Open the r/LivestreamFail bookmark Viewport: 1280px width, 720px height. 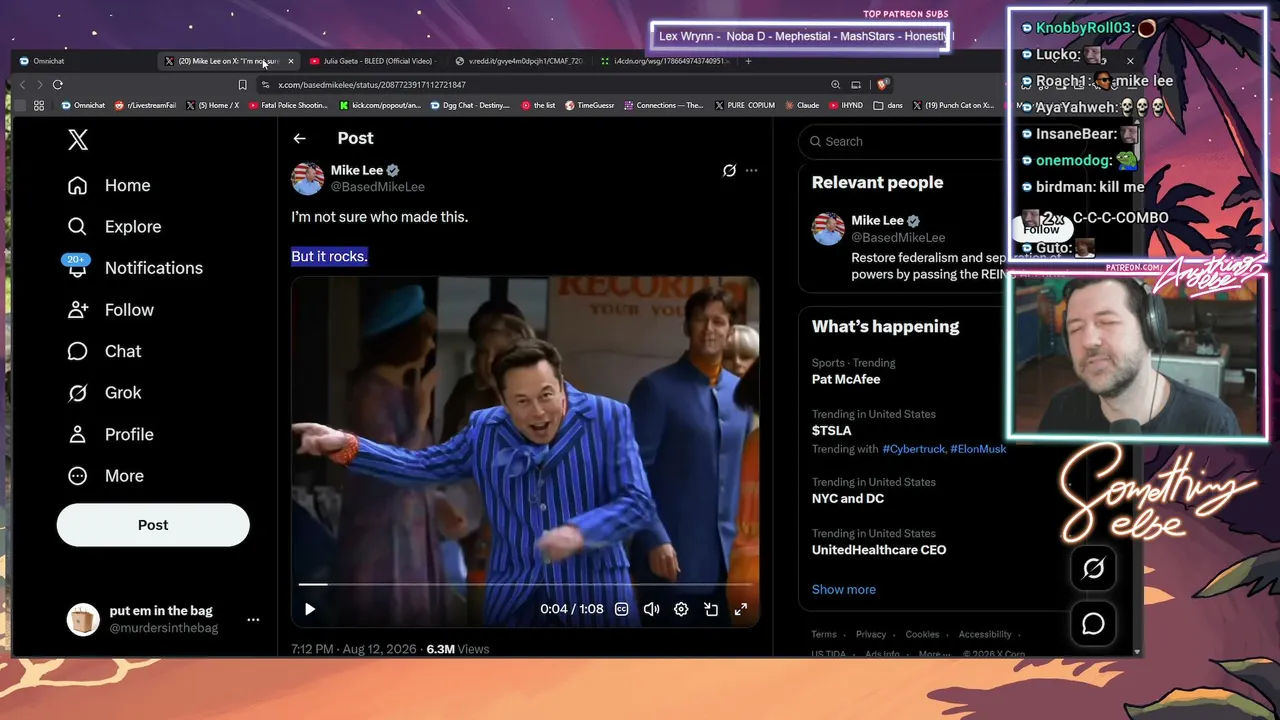tap(146, 105)
